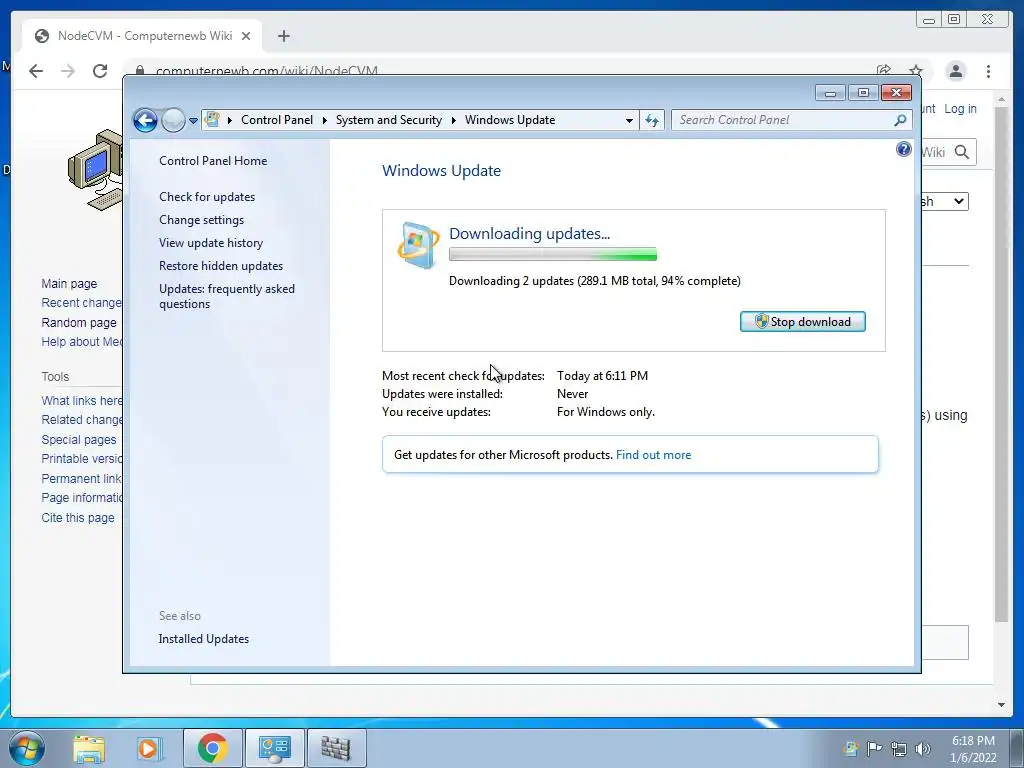Open Installed Updates link
Viewport: 1024px width, 768px height.
click(204, 639)
